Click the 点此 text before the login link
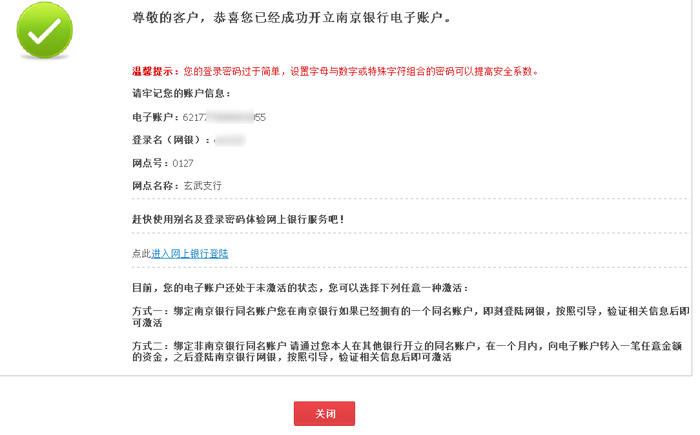 tap(141, 254)
